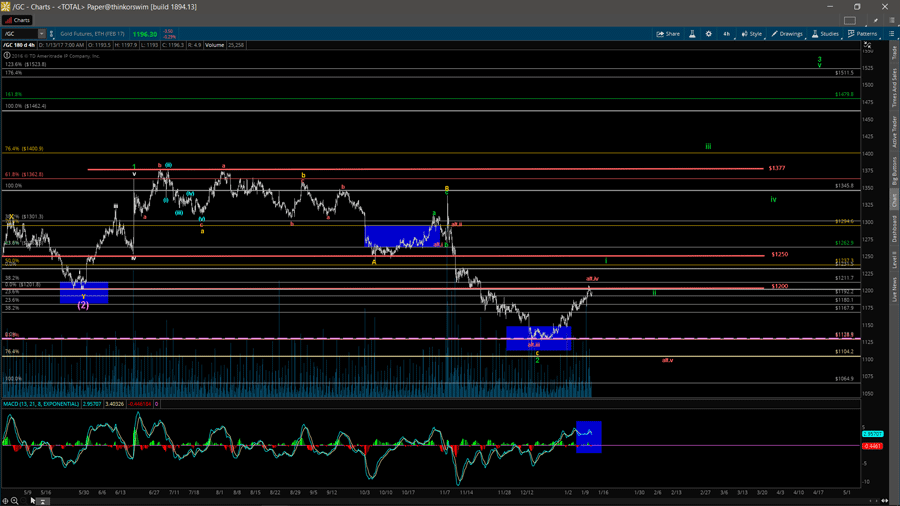The width and height of the screenshot is (900, 506).
Task: Click the pointer cursor icon at bottom left
Action: [x=32, y=500]
